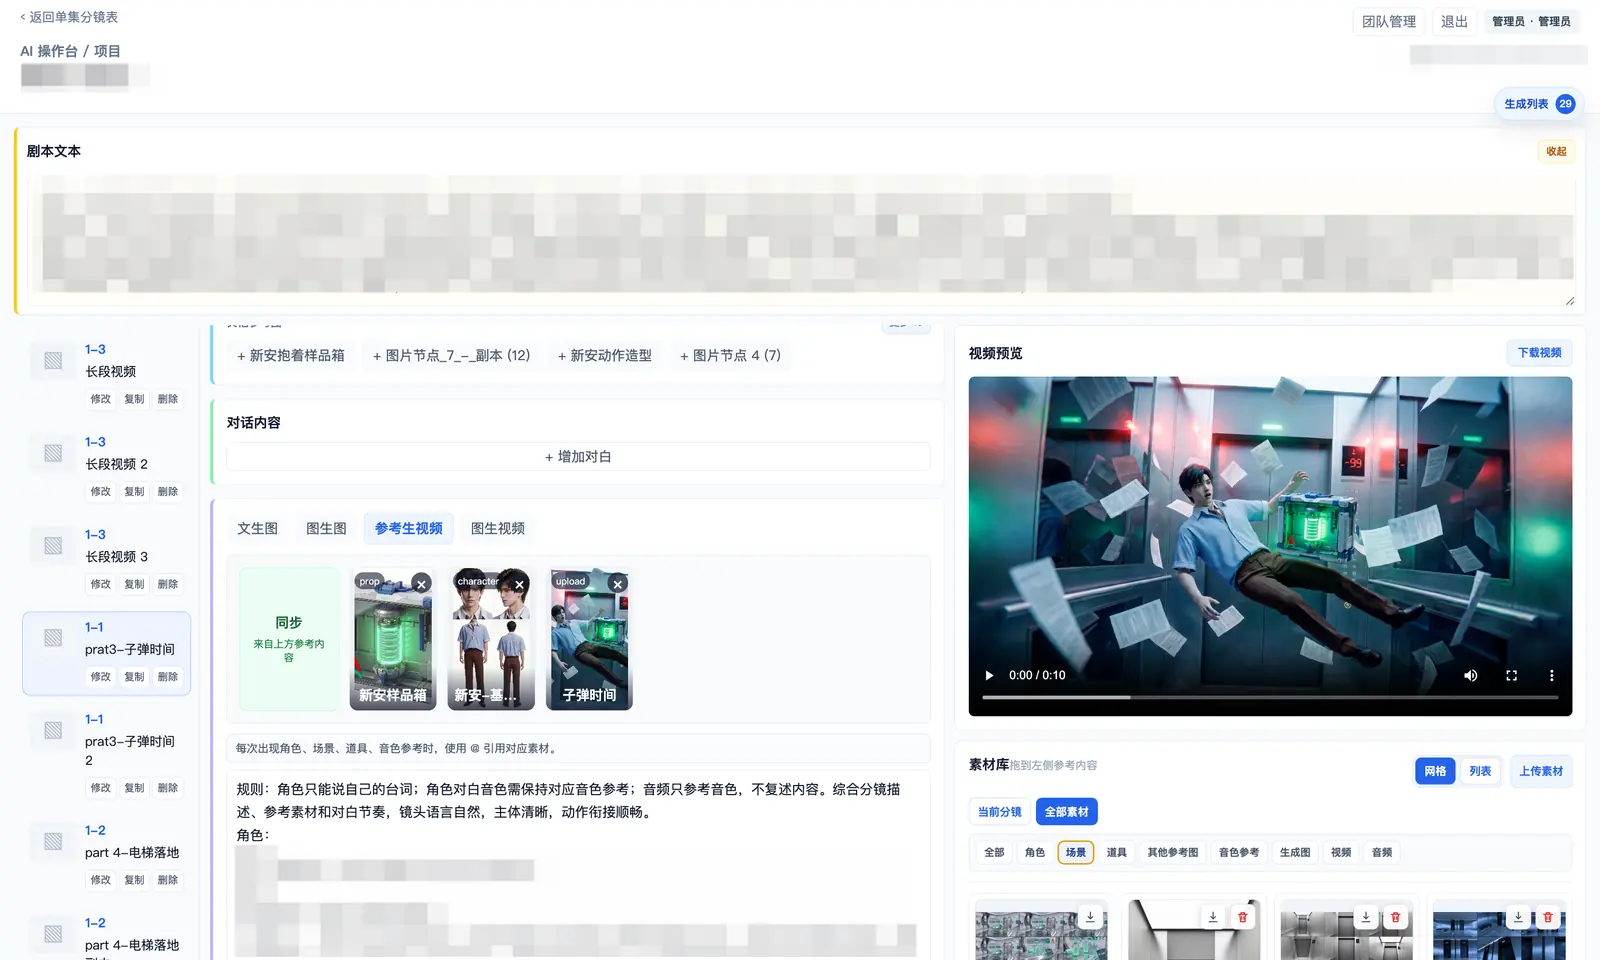Filter assets by 全部

coord(994,852)
